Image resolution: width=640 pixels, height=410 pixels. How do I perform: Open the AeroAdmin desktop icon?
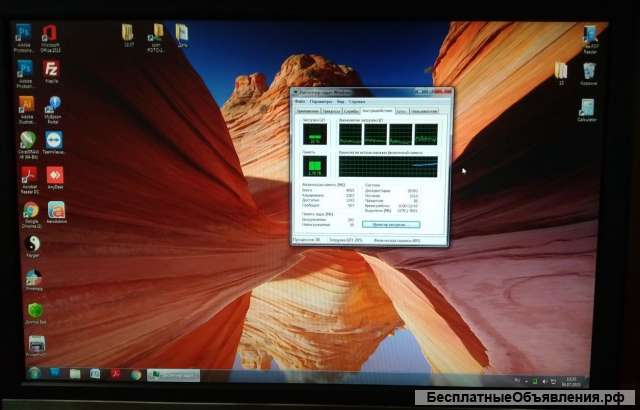click(56, 210)
